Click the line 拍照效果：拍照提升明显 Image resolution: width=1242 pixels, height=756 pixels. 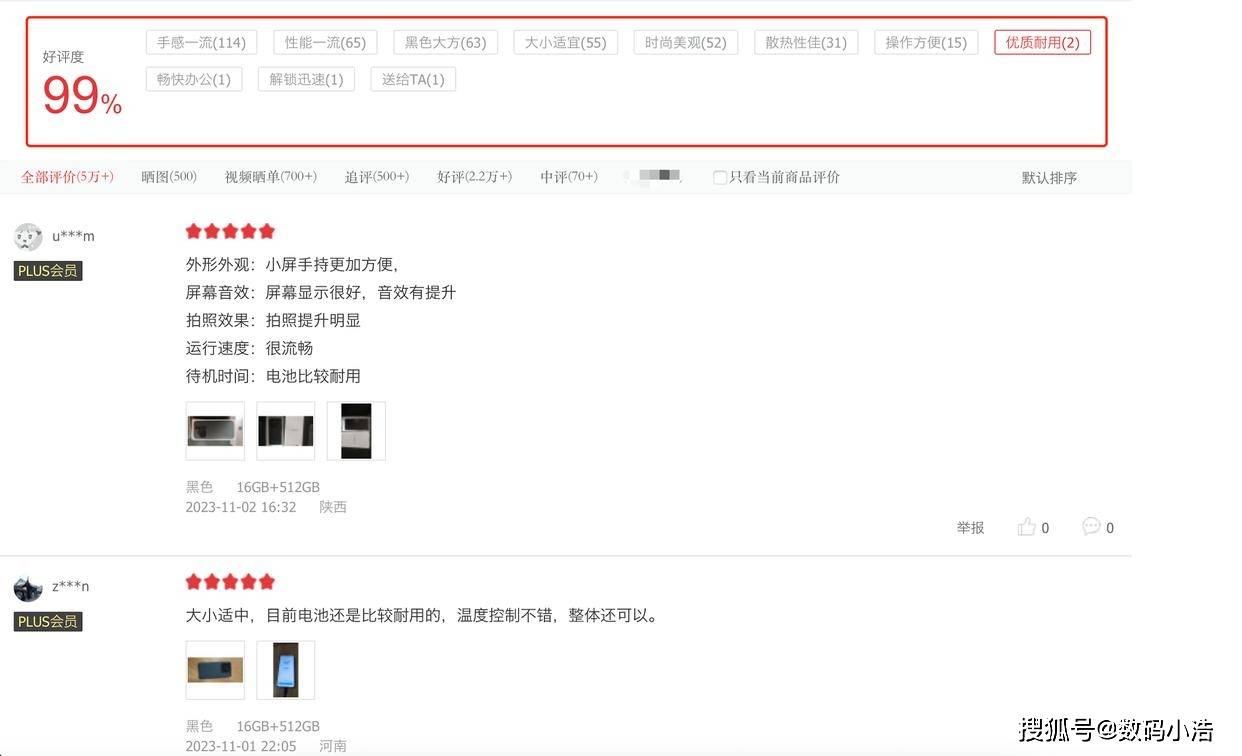(x=273, y=320)
